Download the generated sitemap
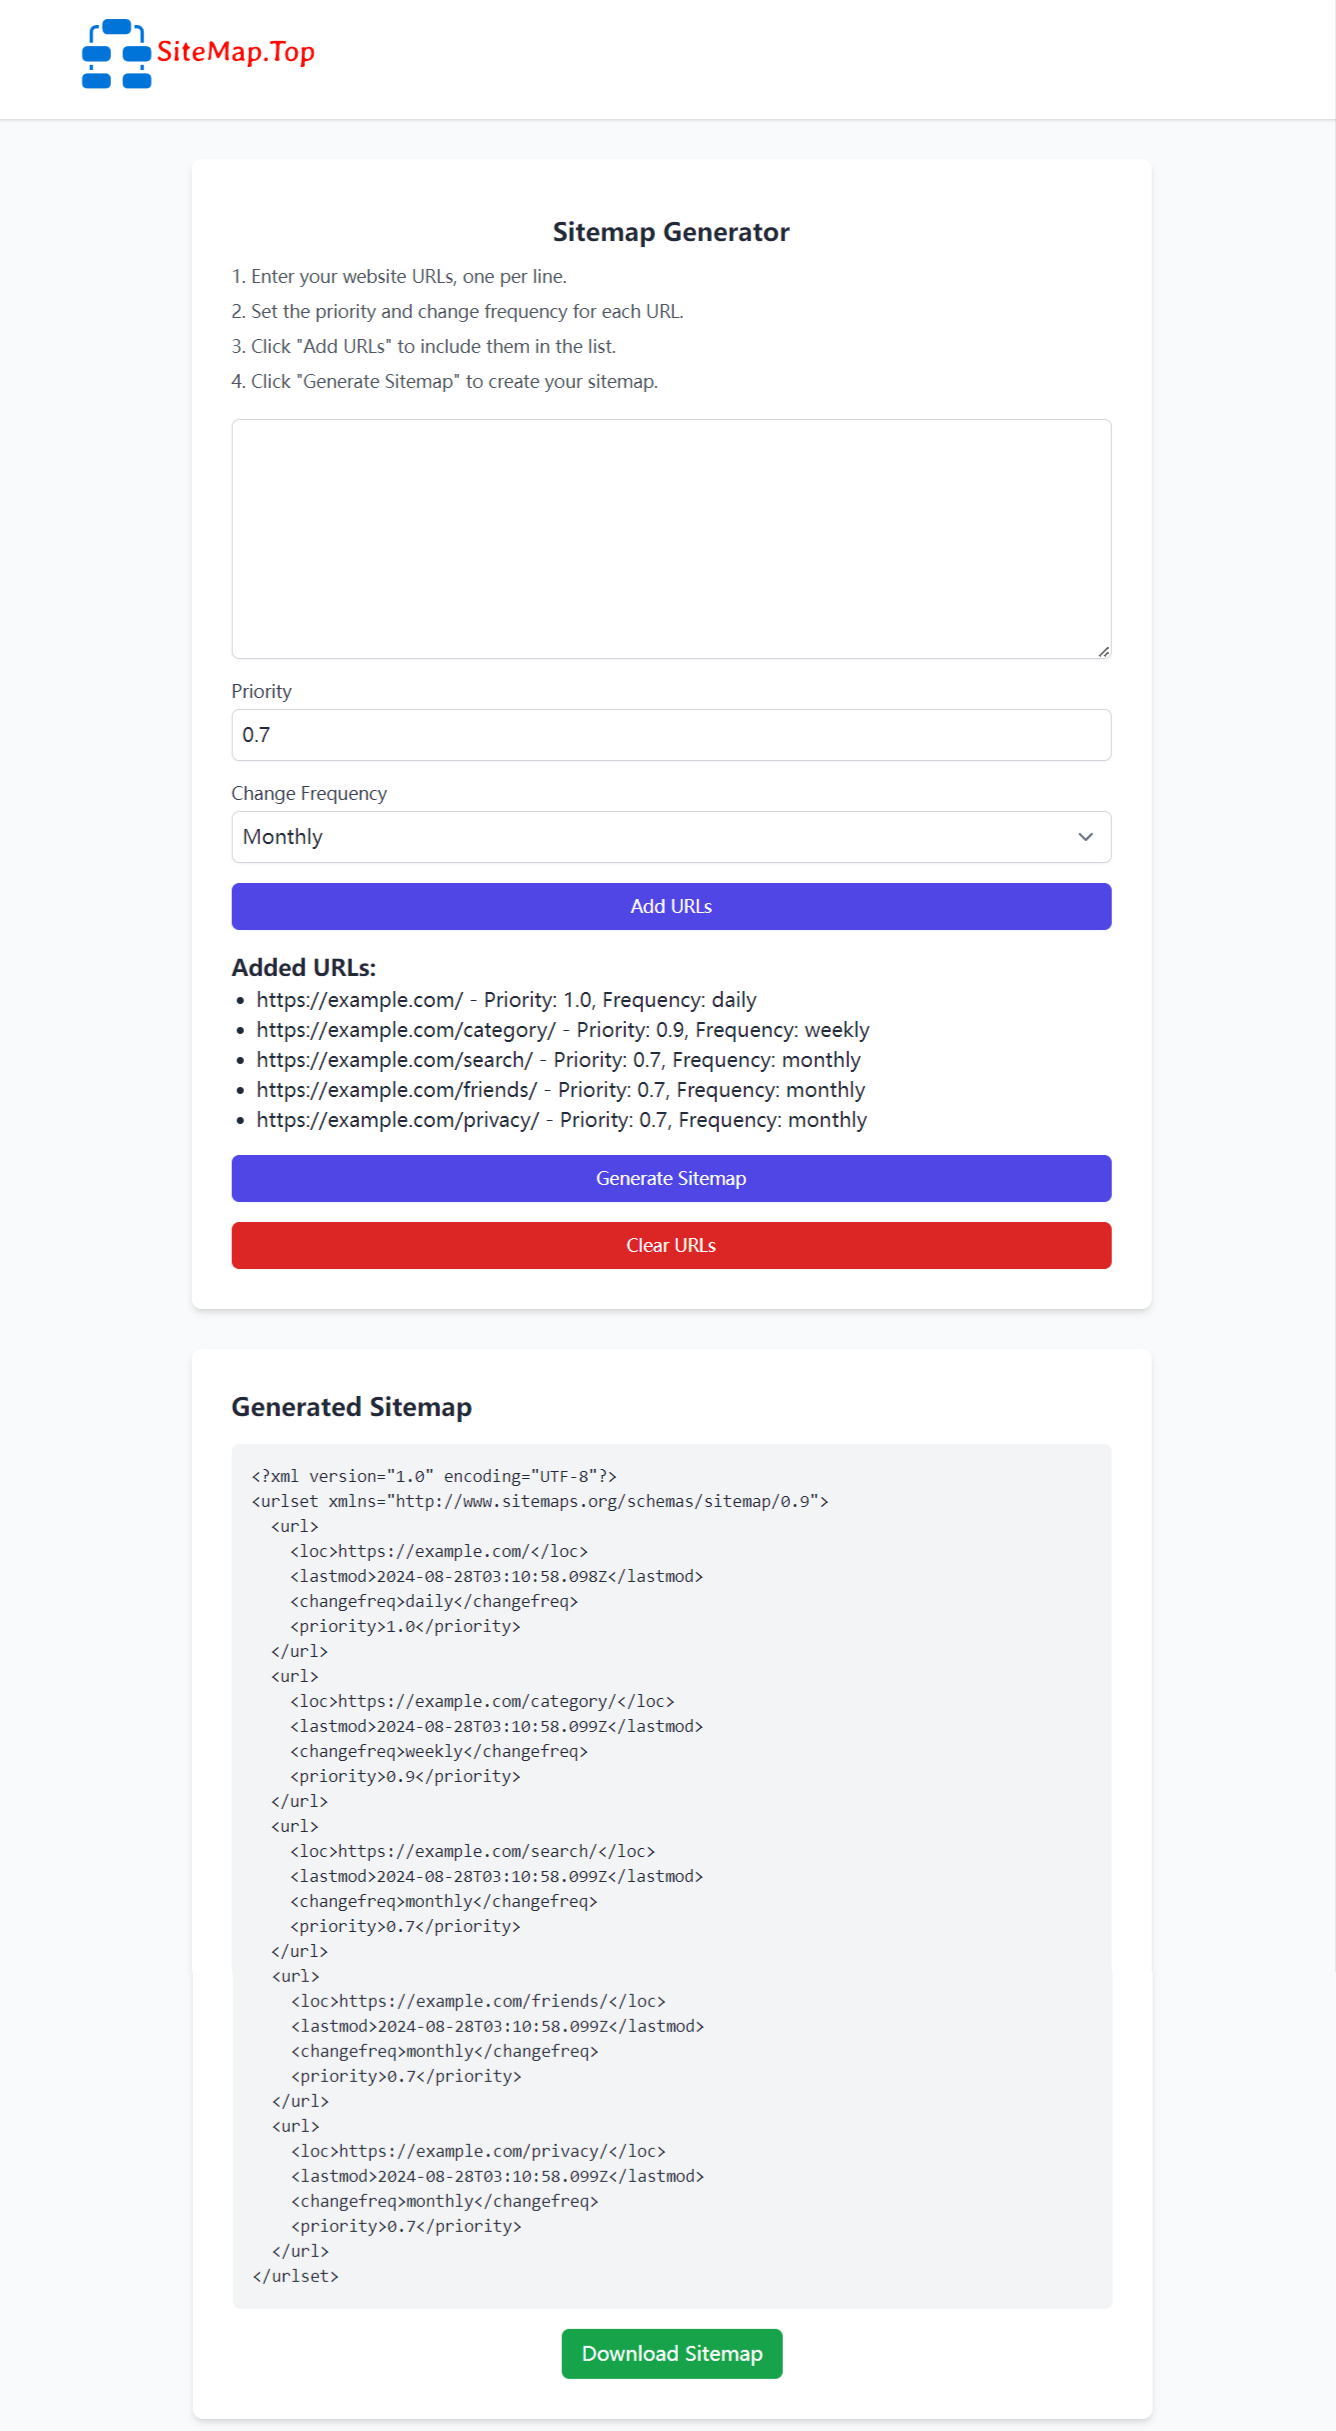1336x2431 pixels. point(671,2353)
